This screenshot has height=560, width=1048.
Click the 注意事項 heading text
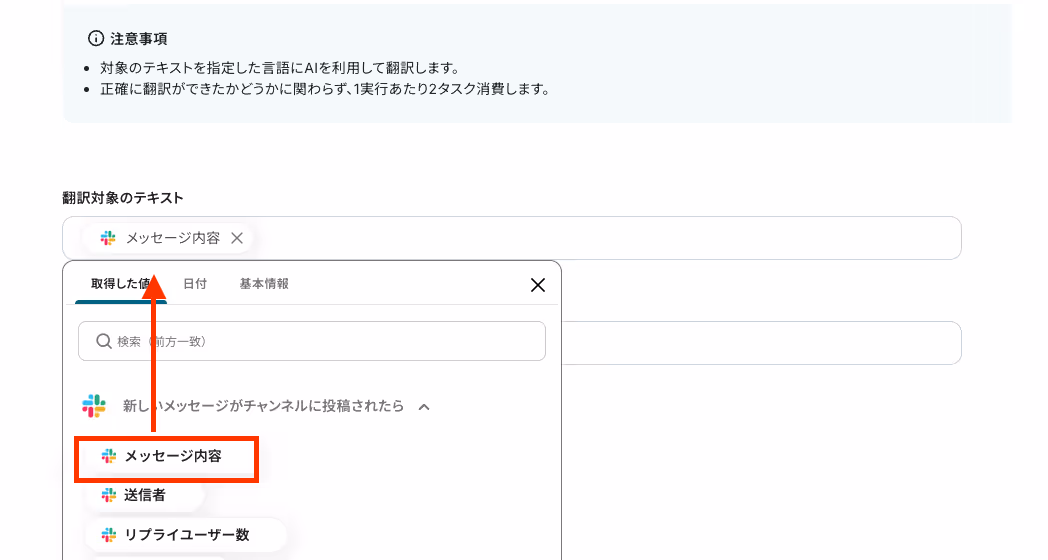pos(138,39)
